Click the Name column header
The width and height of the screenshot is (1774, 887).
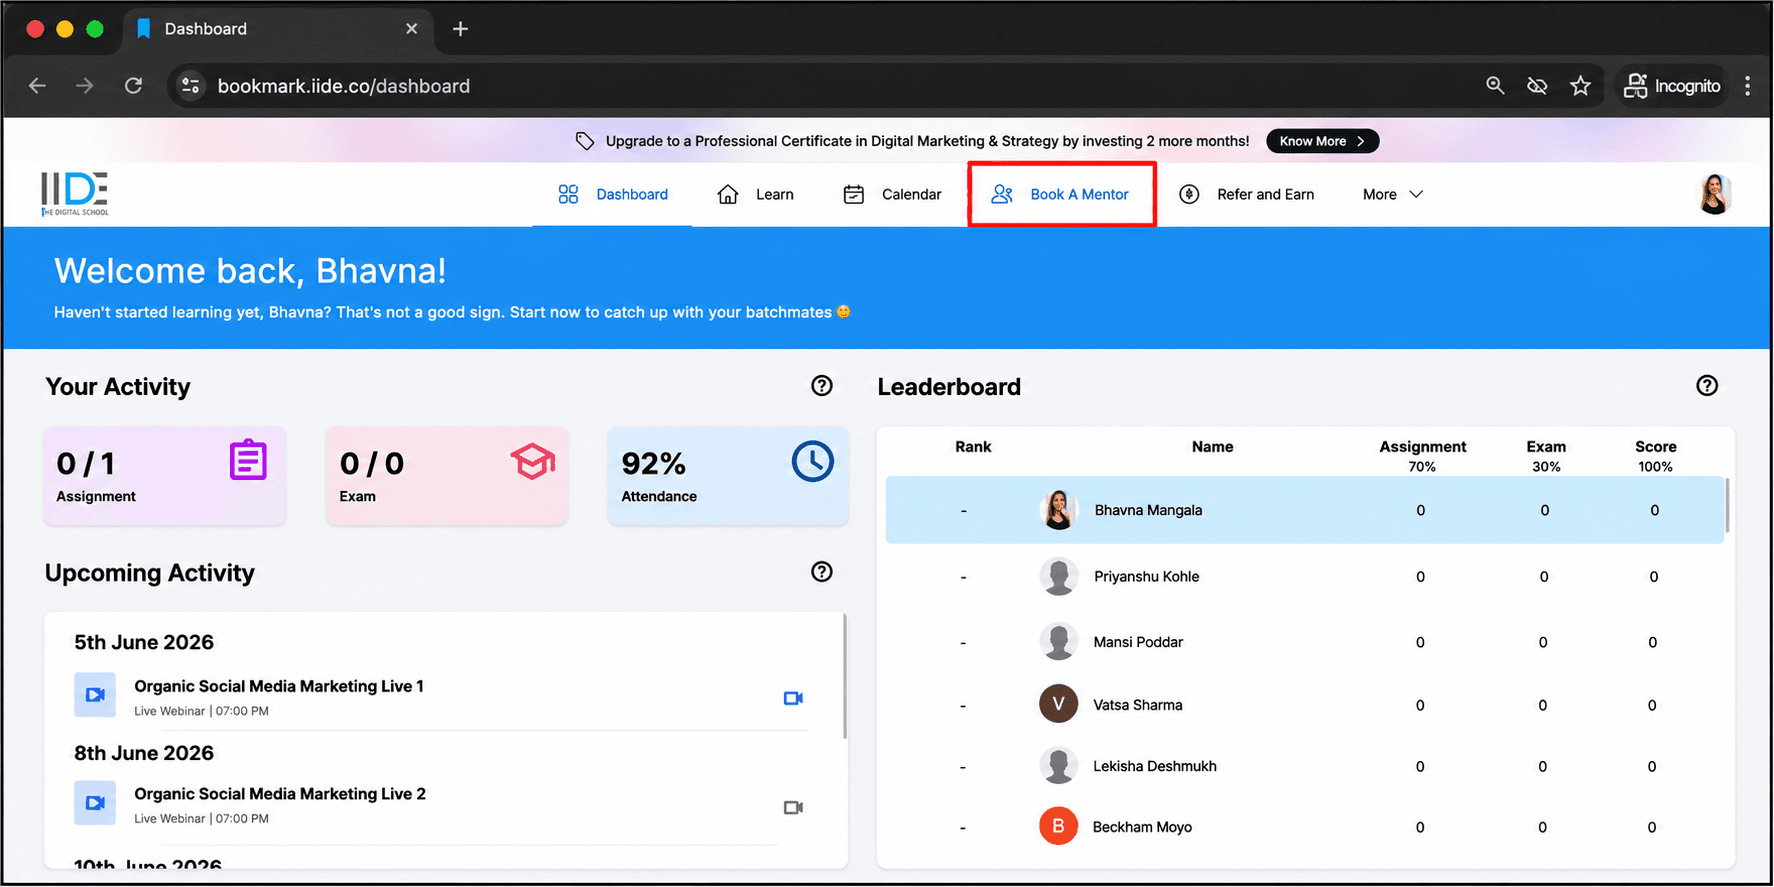tap(1212, 447)
